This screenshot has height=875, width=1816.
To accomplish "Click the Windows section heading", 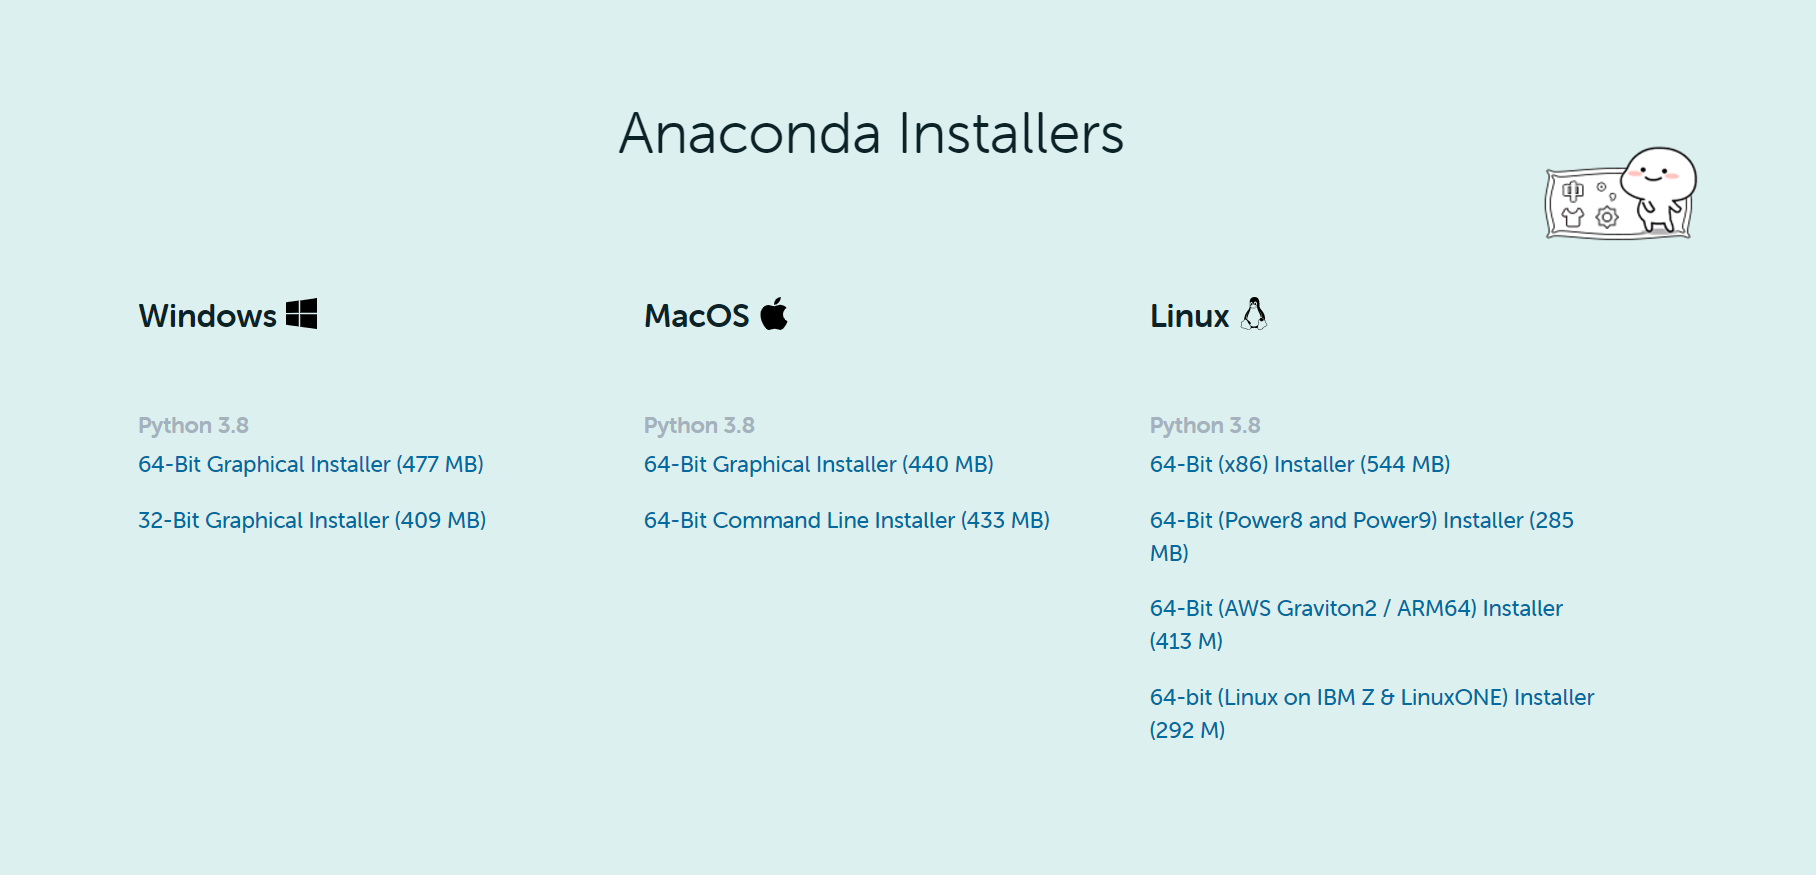I will [207, 316].
